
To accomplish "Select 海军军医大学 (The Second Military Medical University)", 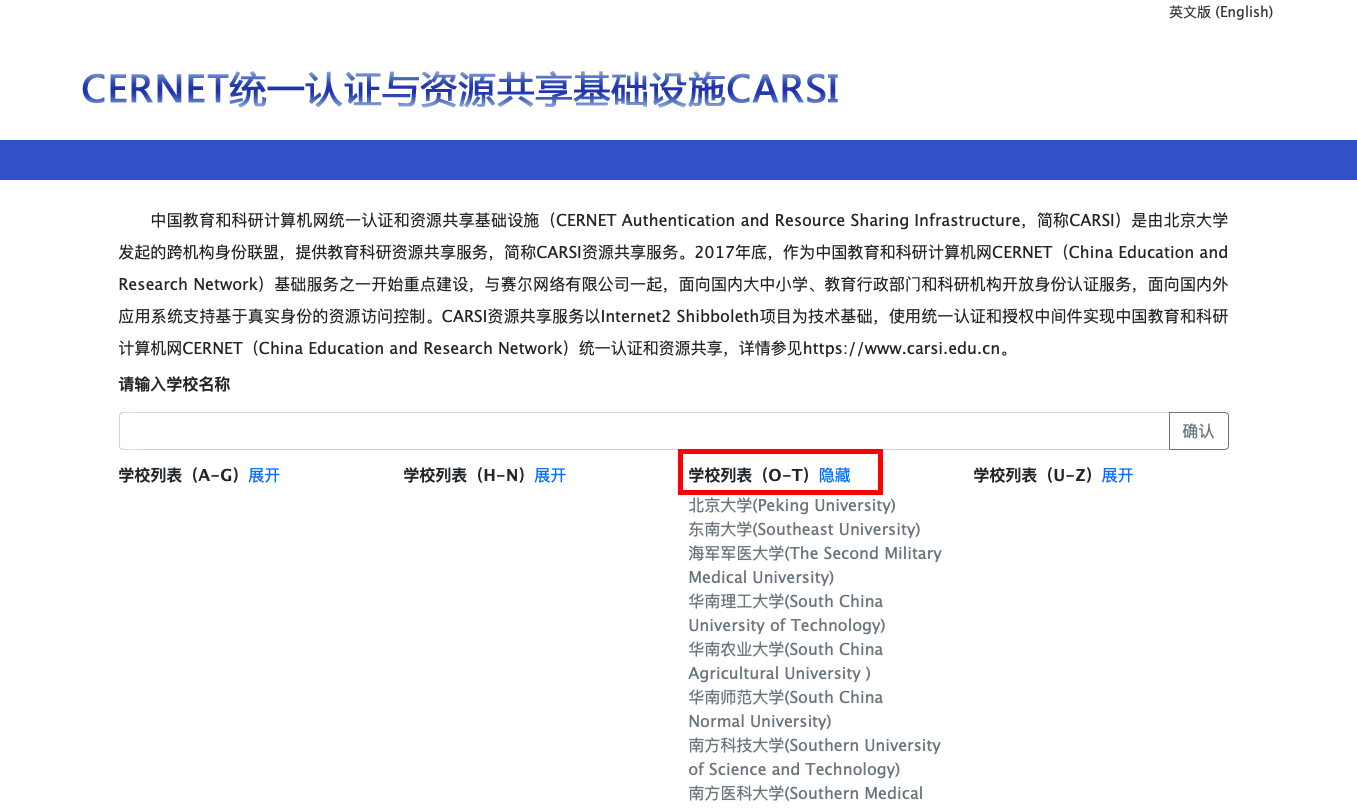I will 815,565.
